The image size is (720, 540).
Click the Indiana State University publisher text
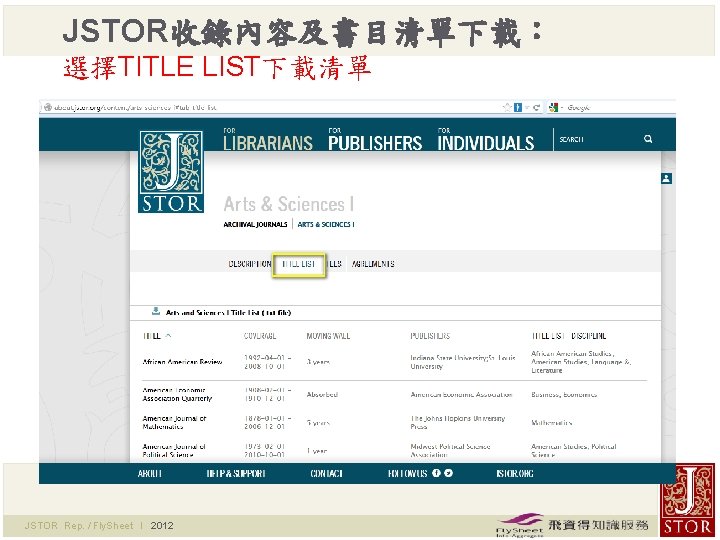pyautogui.click(x=463, y=362)
